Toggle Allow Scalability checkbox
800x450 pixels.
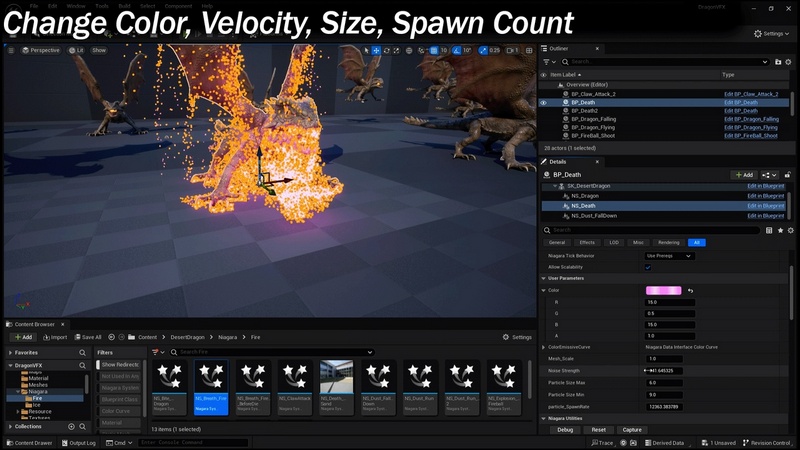tap(648, 267)
